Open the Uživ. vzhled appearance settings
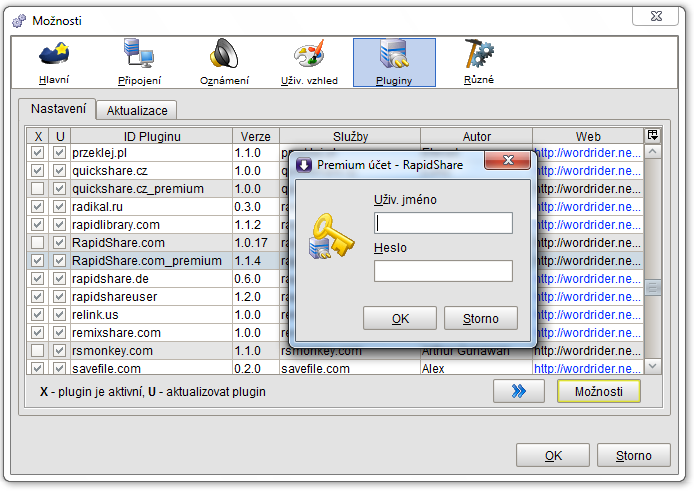Image resolution: width=694 pixels, height=491 pixels. click(309, 62)
